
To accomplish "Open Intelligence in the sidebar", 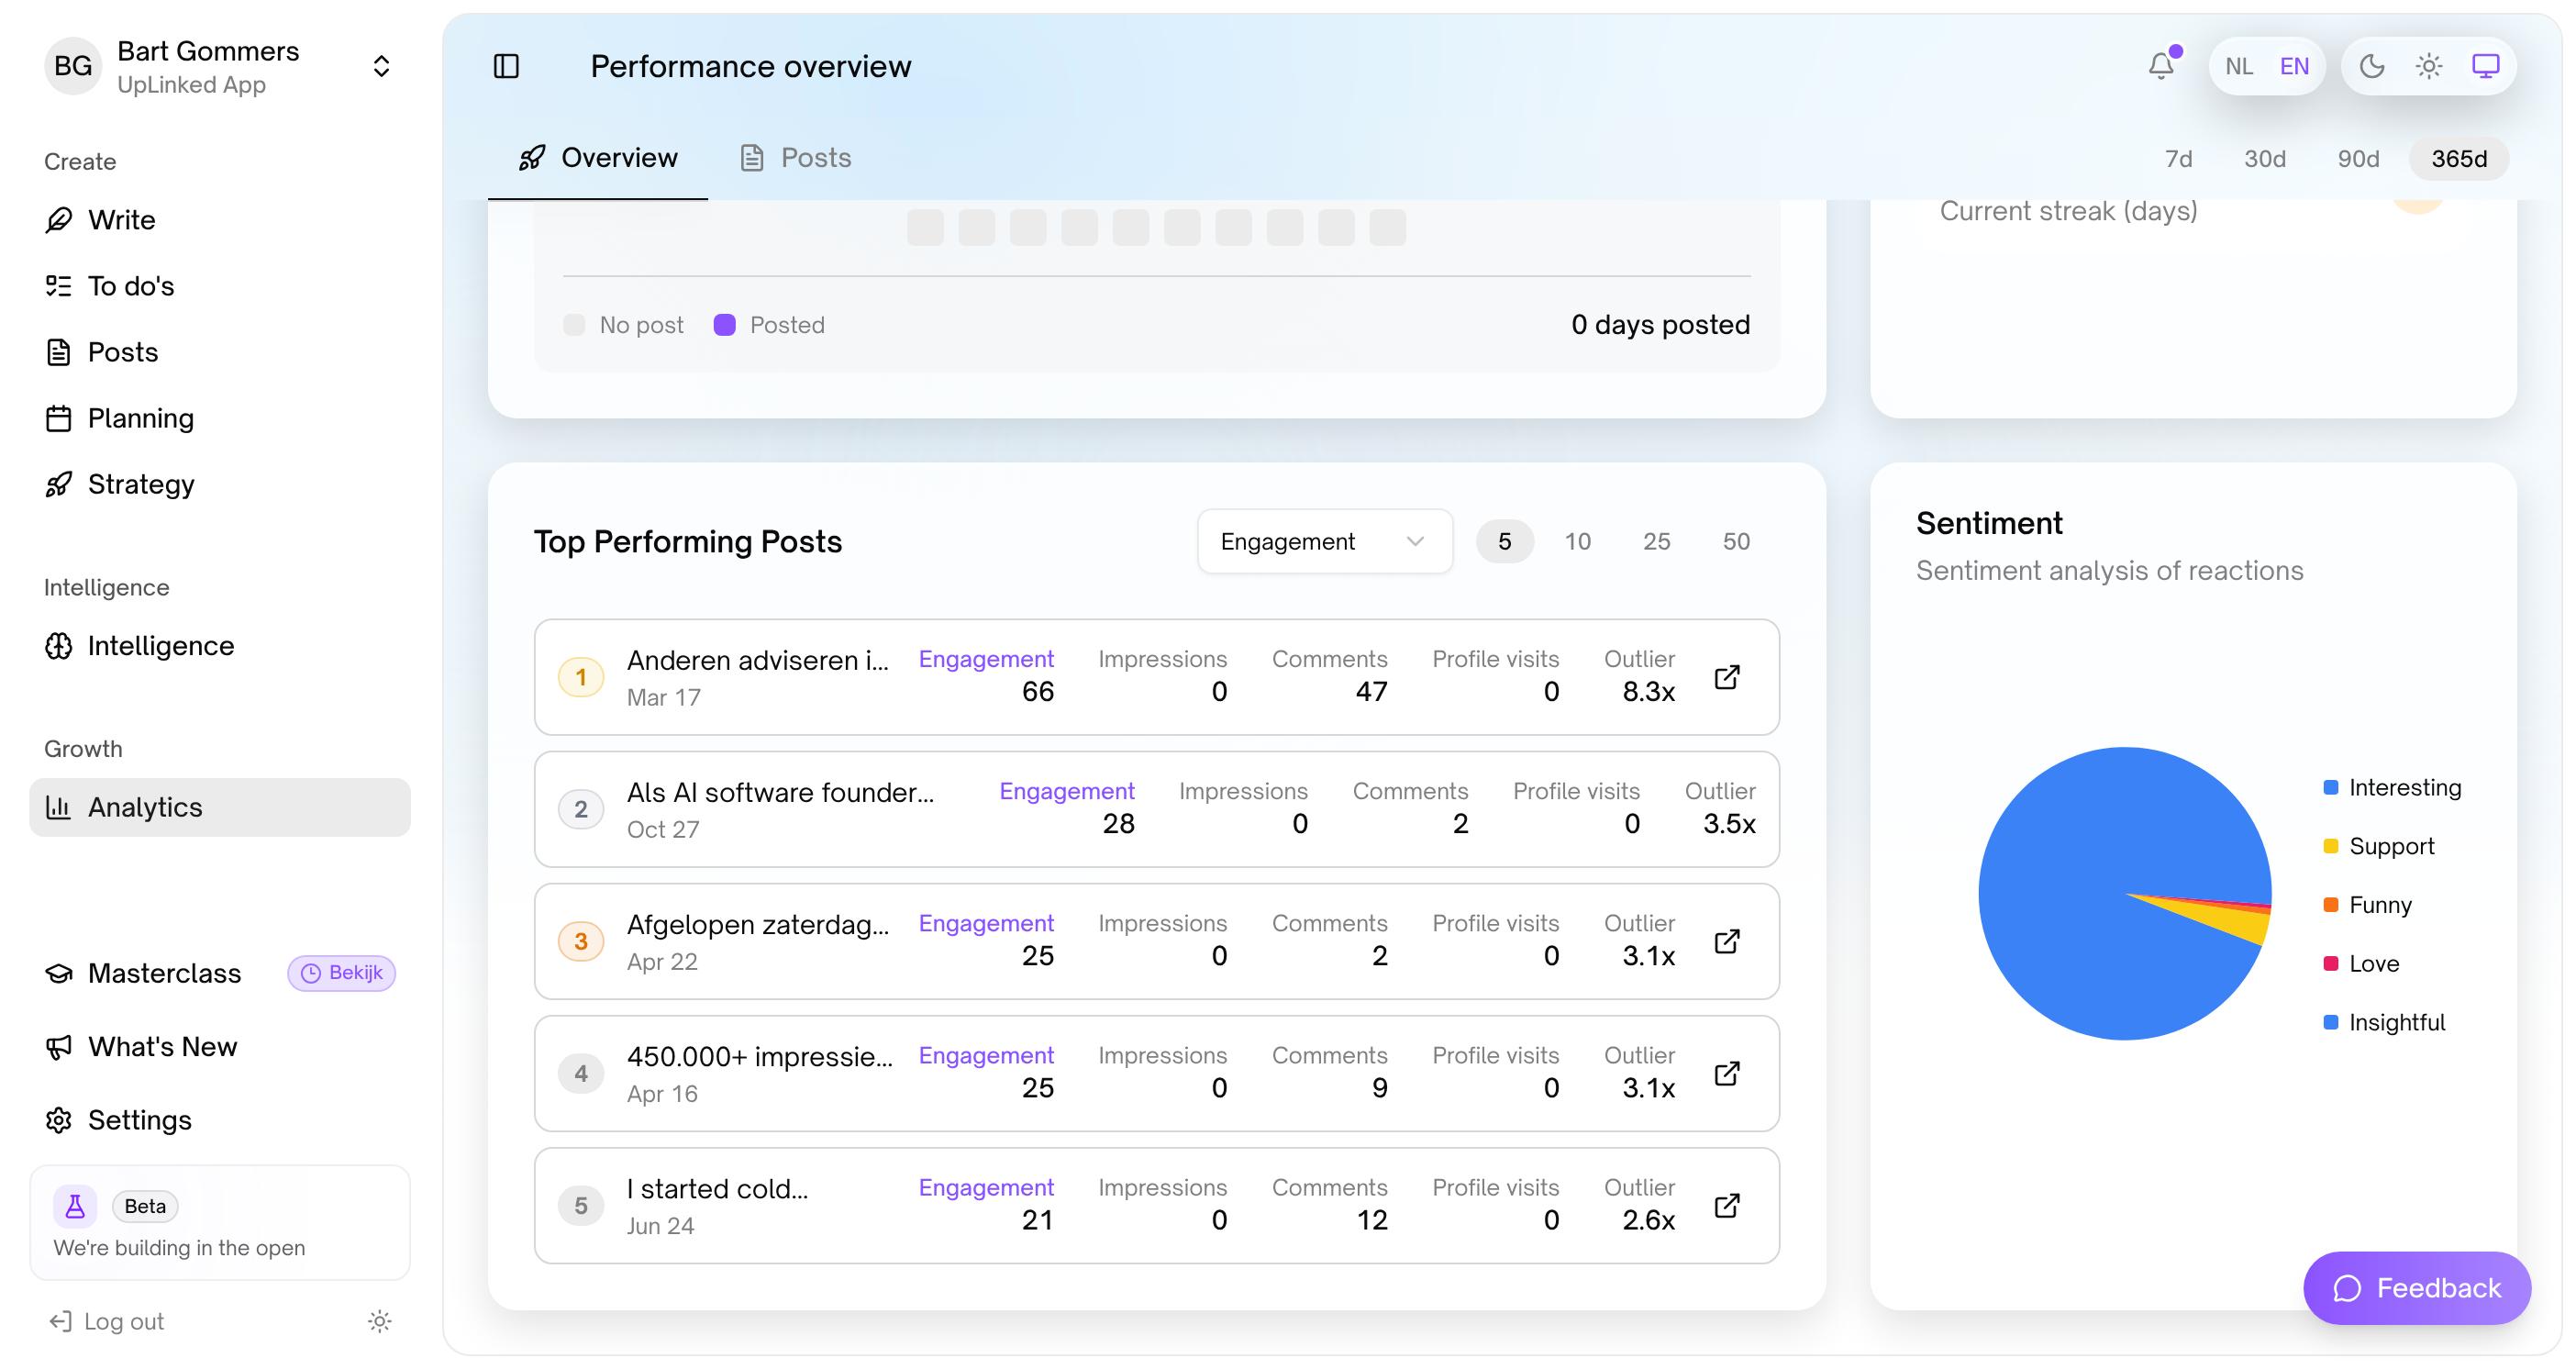I will 220,646.
